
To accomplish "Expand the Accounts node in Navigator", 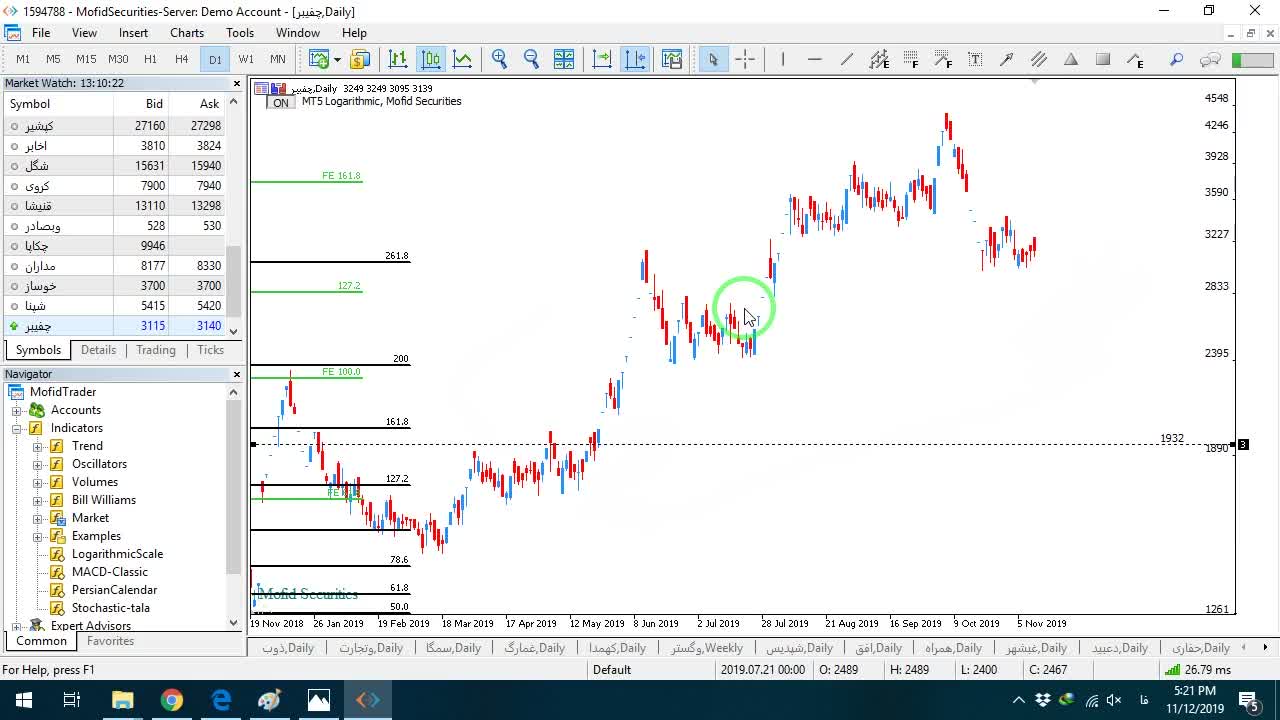I will [x=17, y=410].
